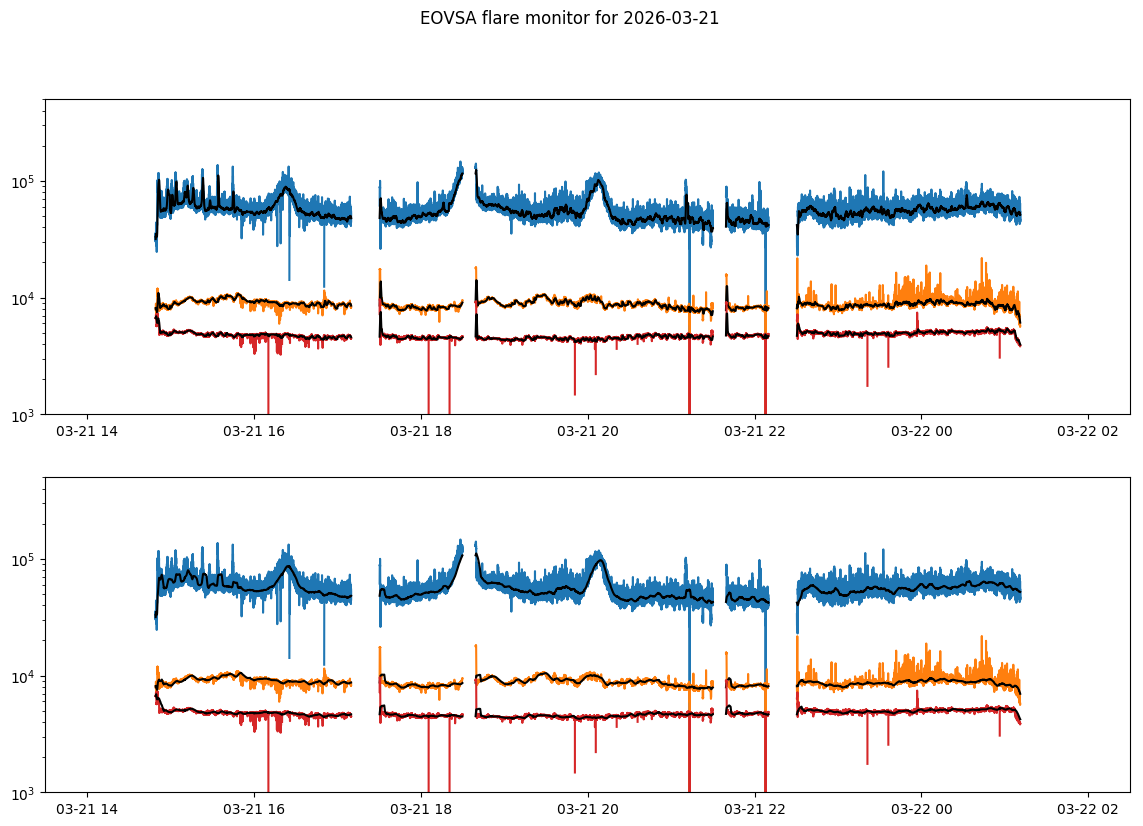Click the top plot's 03-22 00 tick label
The image size is (1143, 826).
pyautogui.click(x=921, y=432)
